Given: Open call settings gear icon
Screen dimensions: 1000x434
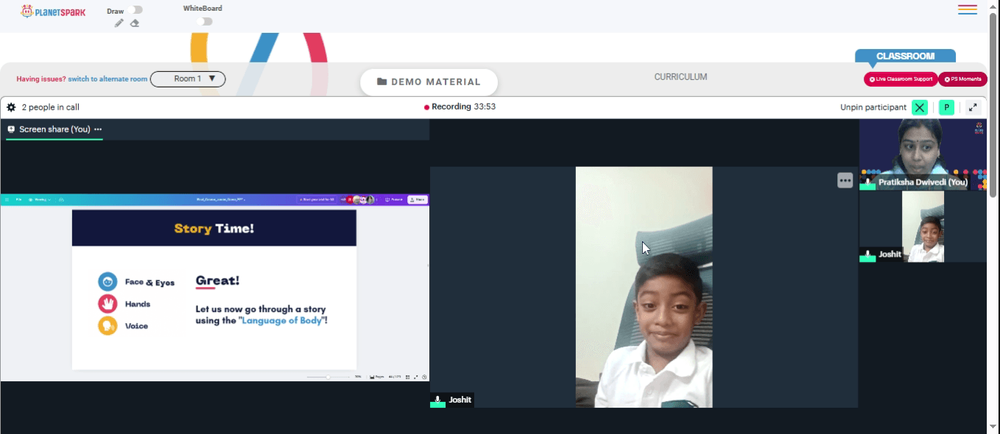Looking at the screenshot, I should click(11, 107).
